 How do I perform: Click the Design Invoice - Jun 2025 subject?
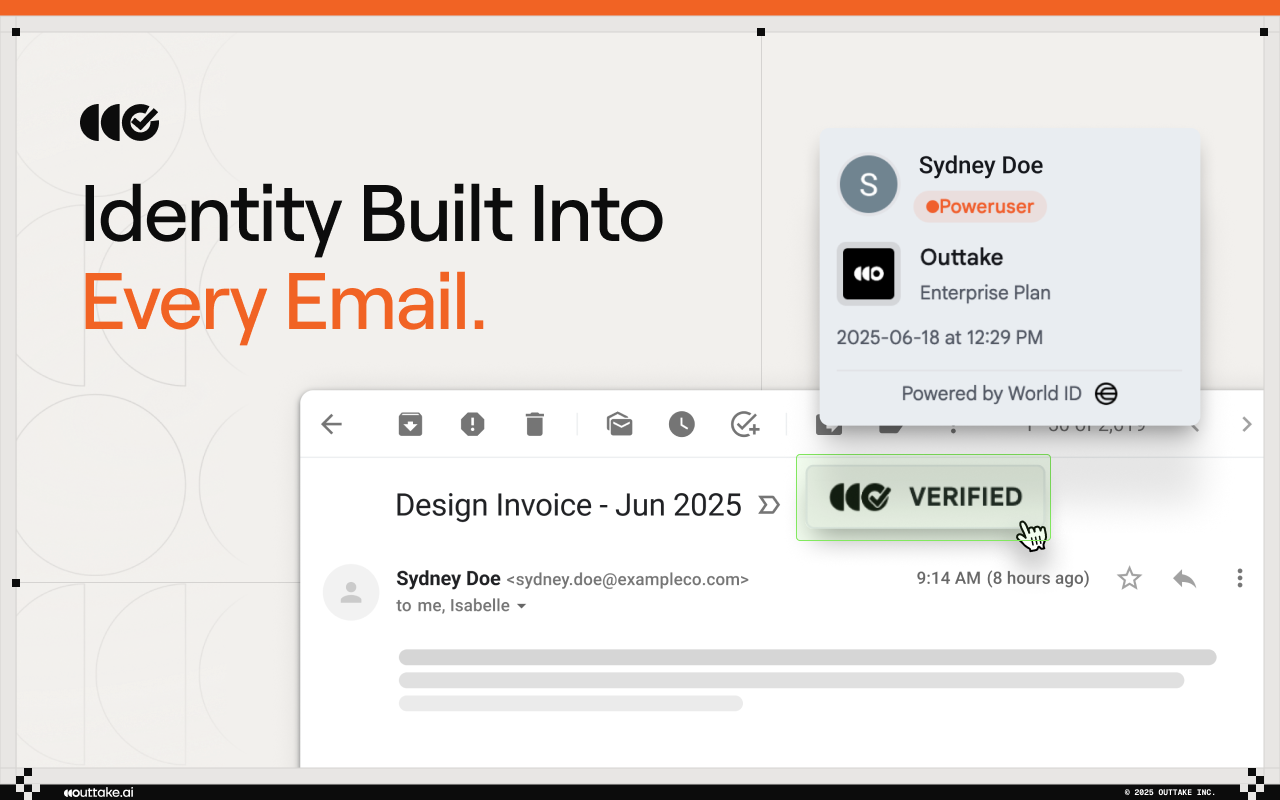pyautogui.click(x=568, y=505)
